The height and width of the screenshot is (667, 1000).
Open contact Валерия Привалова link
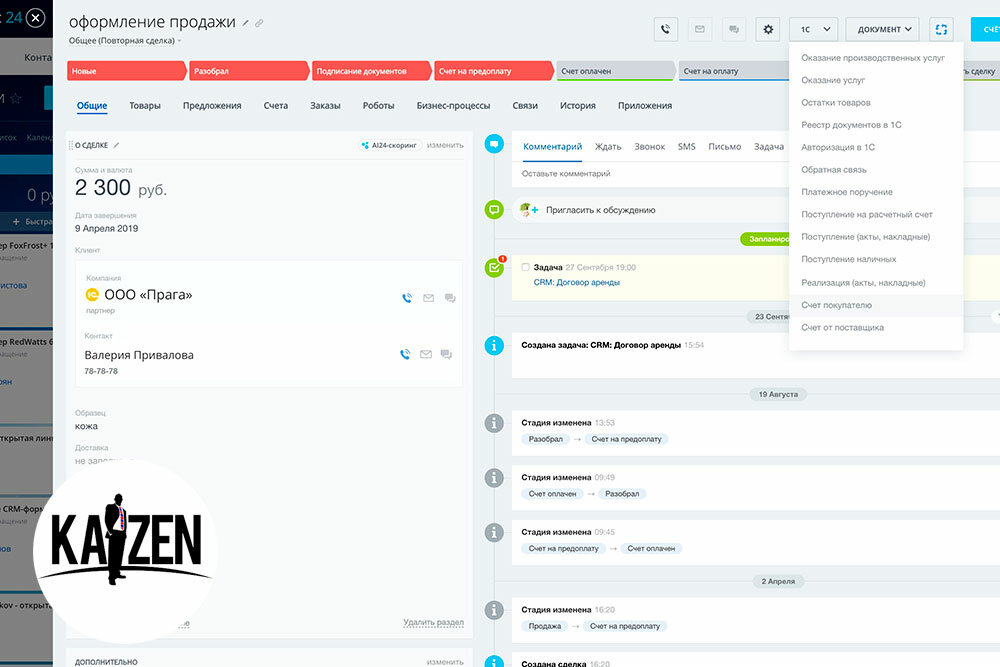tap(139, 355)
